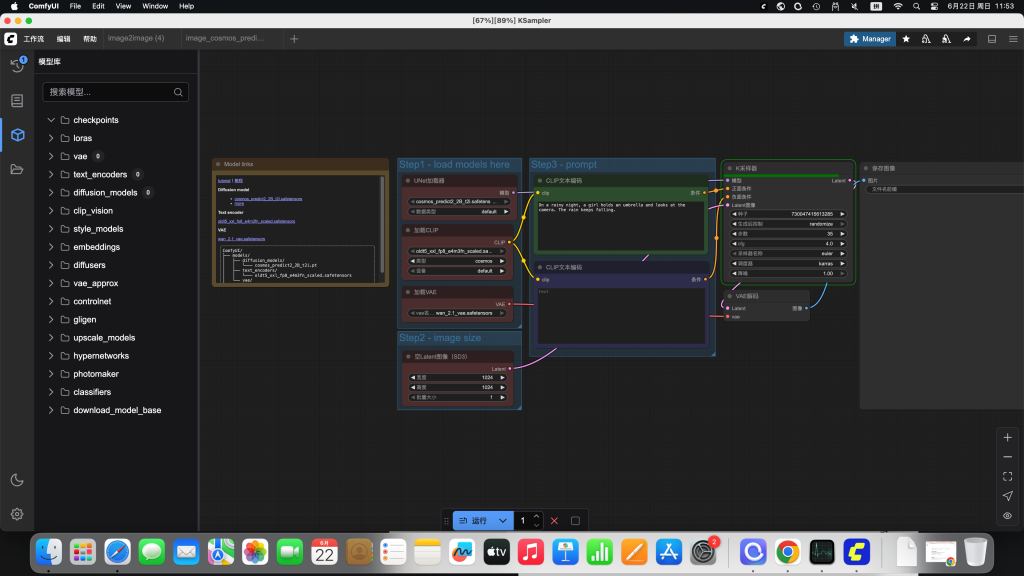Image resolution: width=1024 pixels, height=576 pixels.
Task: Expand the controlnet folder
Action: coord(51,302)
